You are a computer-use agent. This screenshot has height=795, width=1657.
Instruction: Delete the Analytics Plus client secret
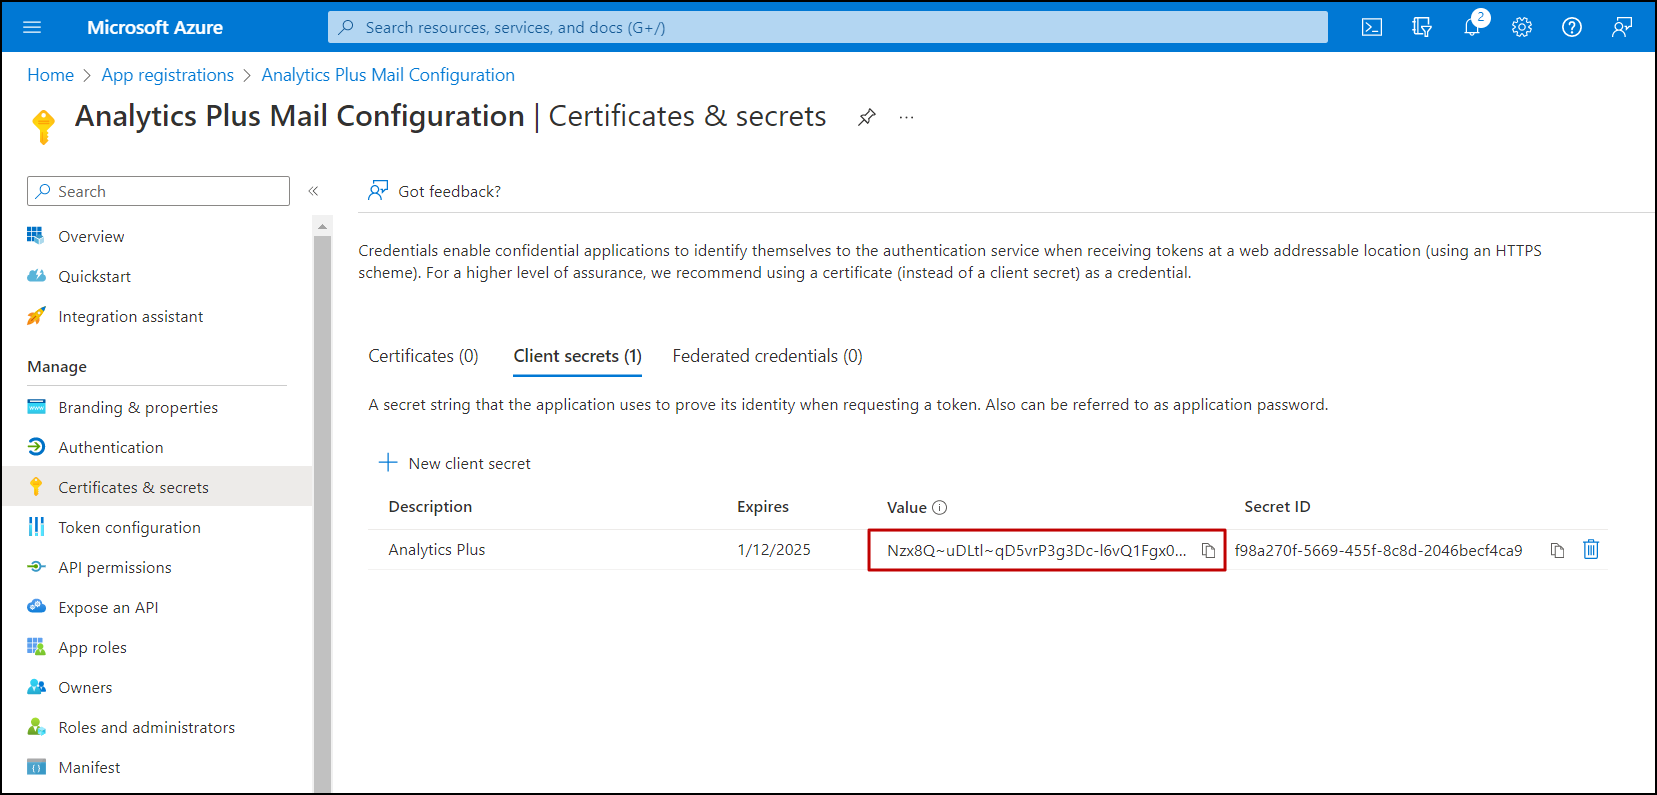pos(1591,549)
